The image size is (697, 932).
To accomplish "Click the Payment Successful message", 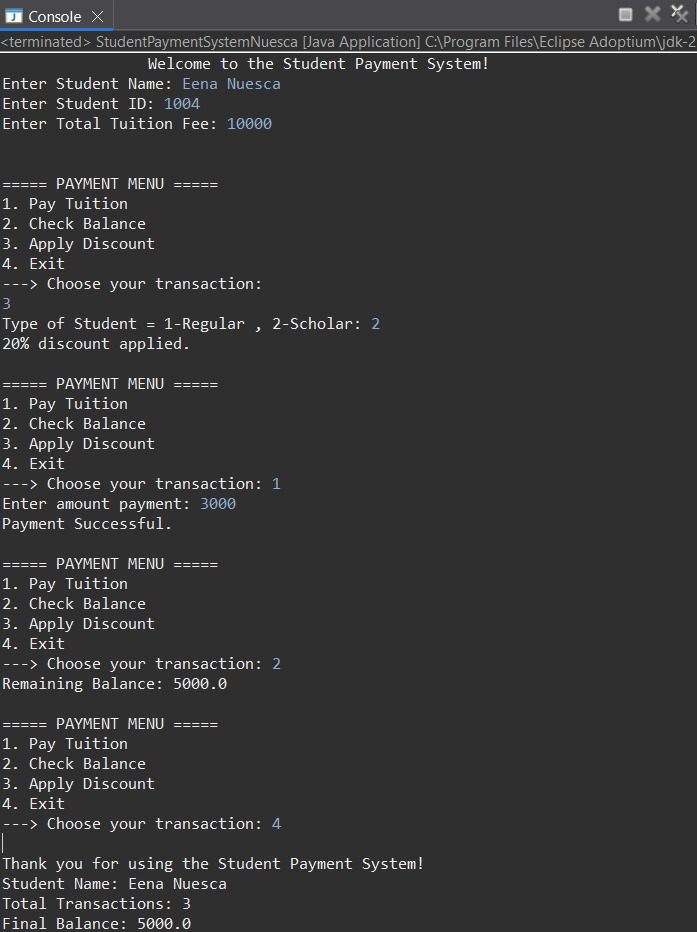I will point(84,523).
